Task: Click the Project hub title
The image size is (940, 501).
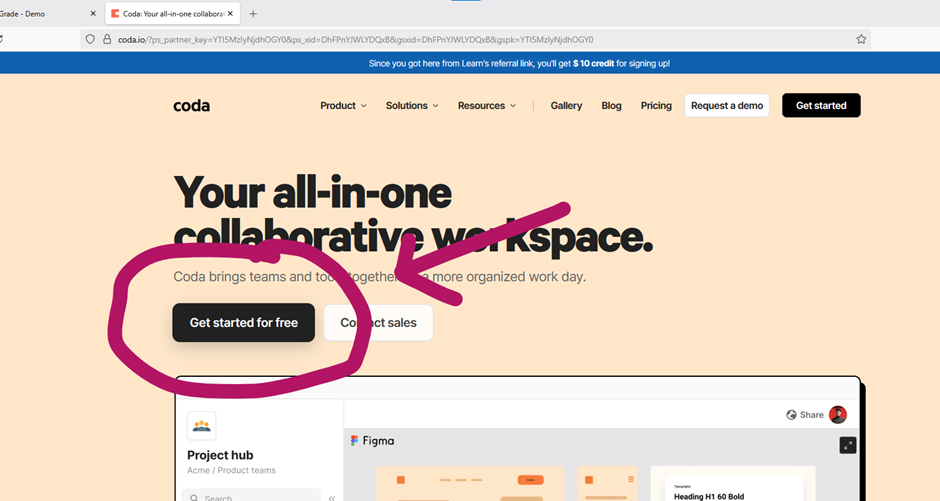Action: click(220, 455)
